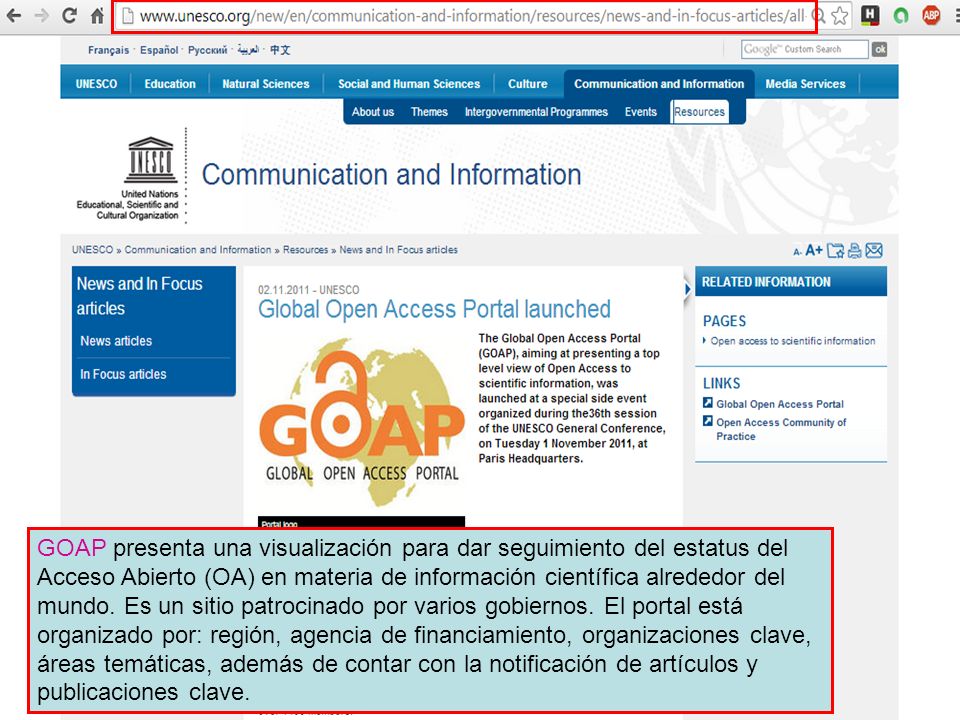This screenshot has width=960, height=720.
Task: Open the Education nav tab
Action: pyautogui.click(x=170, y=84)
